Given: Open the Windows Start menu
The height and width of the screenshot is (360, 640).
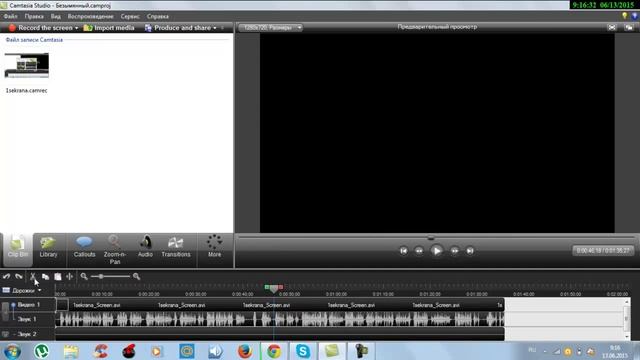Looking at the screenshot, I should (x=12, y=351).
